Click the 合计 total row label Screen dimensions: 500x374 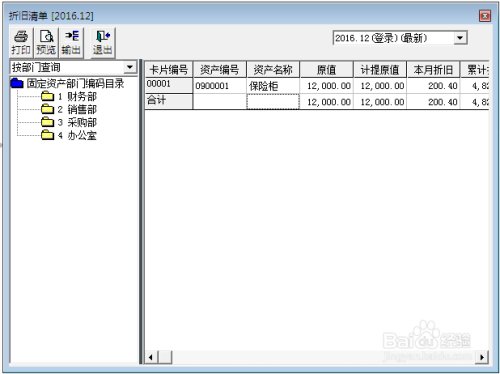tap(169, 101)
